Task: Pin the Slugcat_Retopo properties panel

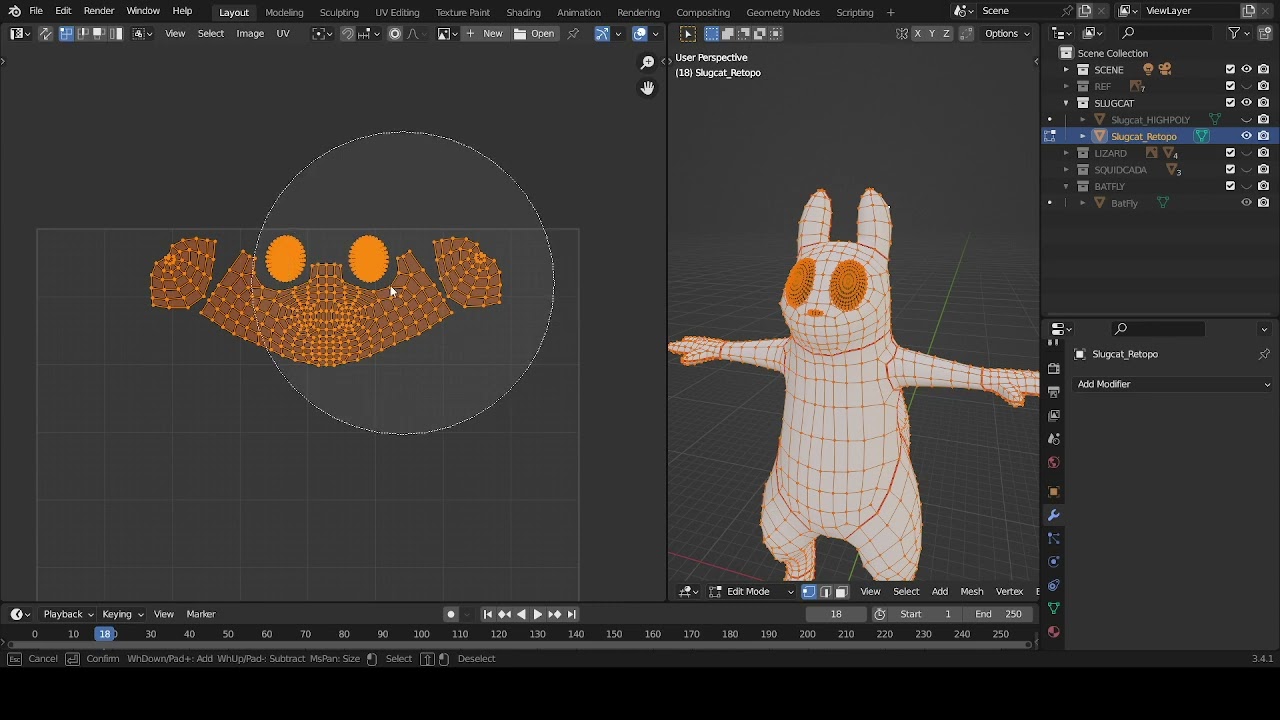Action: click(1264, 354)
